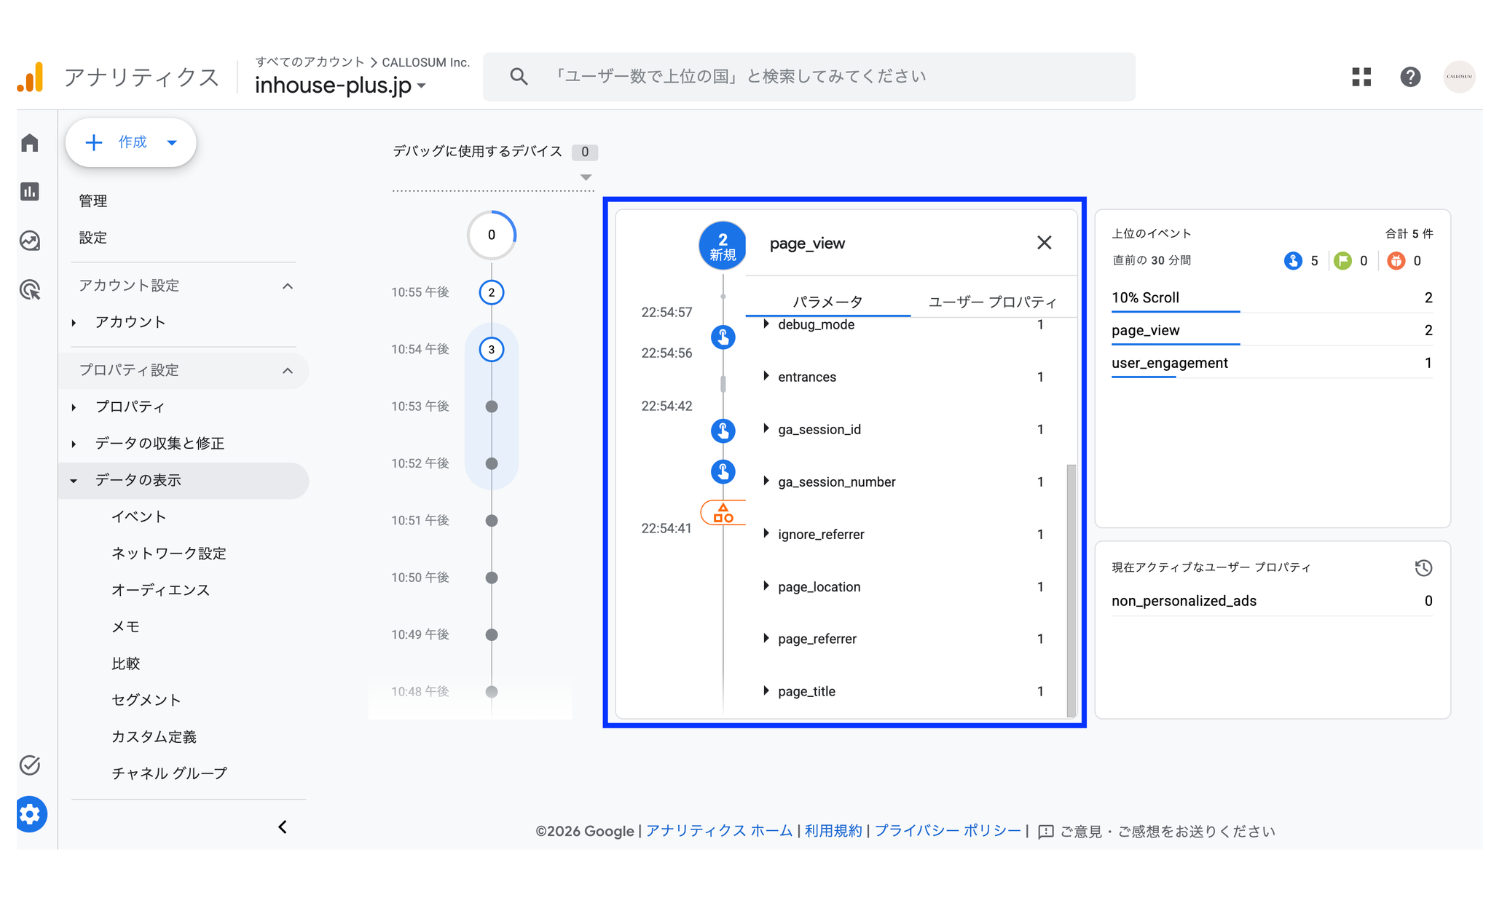Expand the page_location parameter

[x=766, y=586]
